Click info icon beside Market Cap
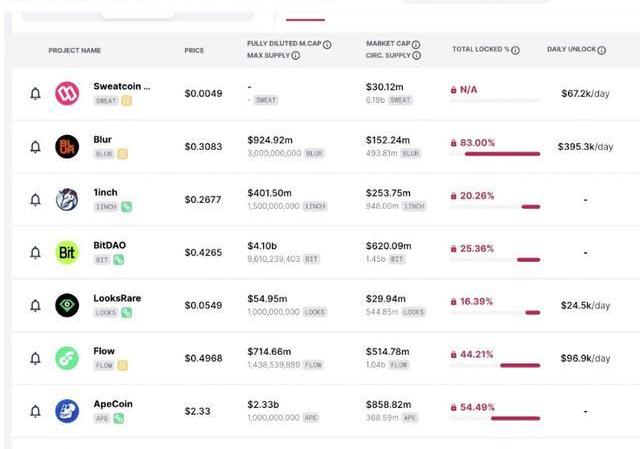 coord(416,44)
